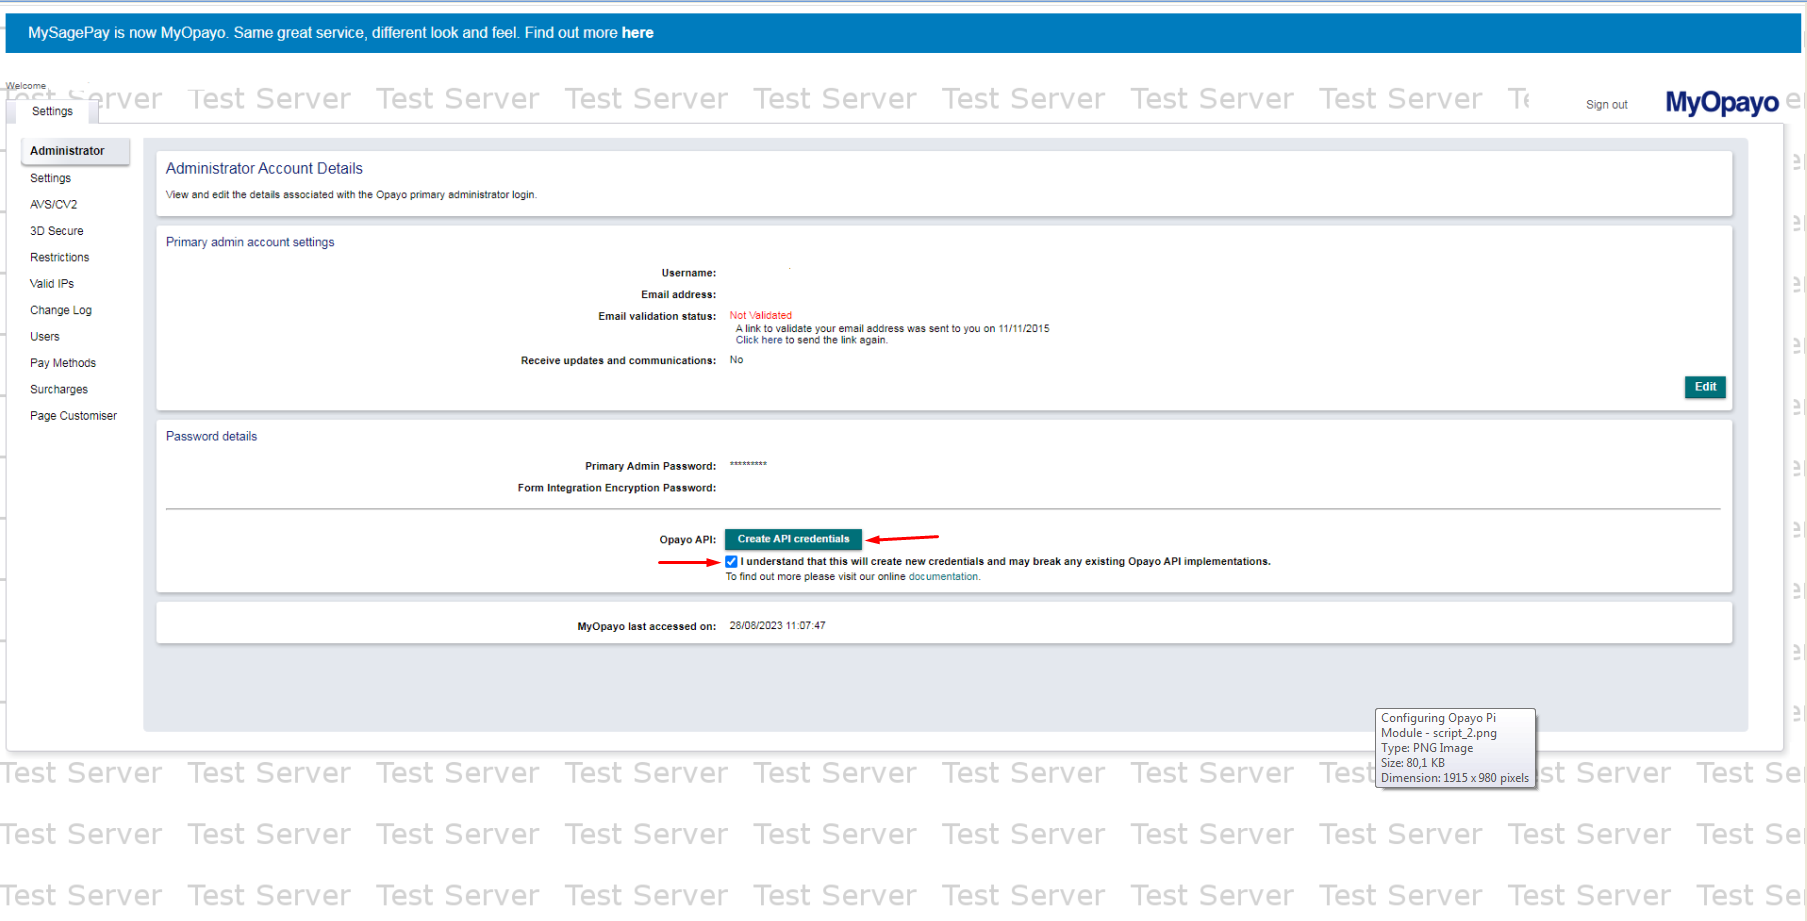View the Change Log
Viewport: 1807px width, 921px height.
click(60, 310)
